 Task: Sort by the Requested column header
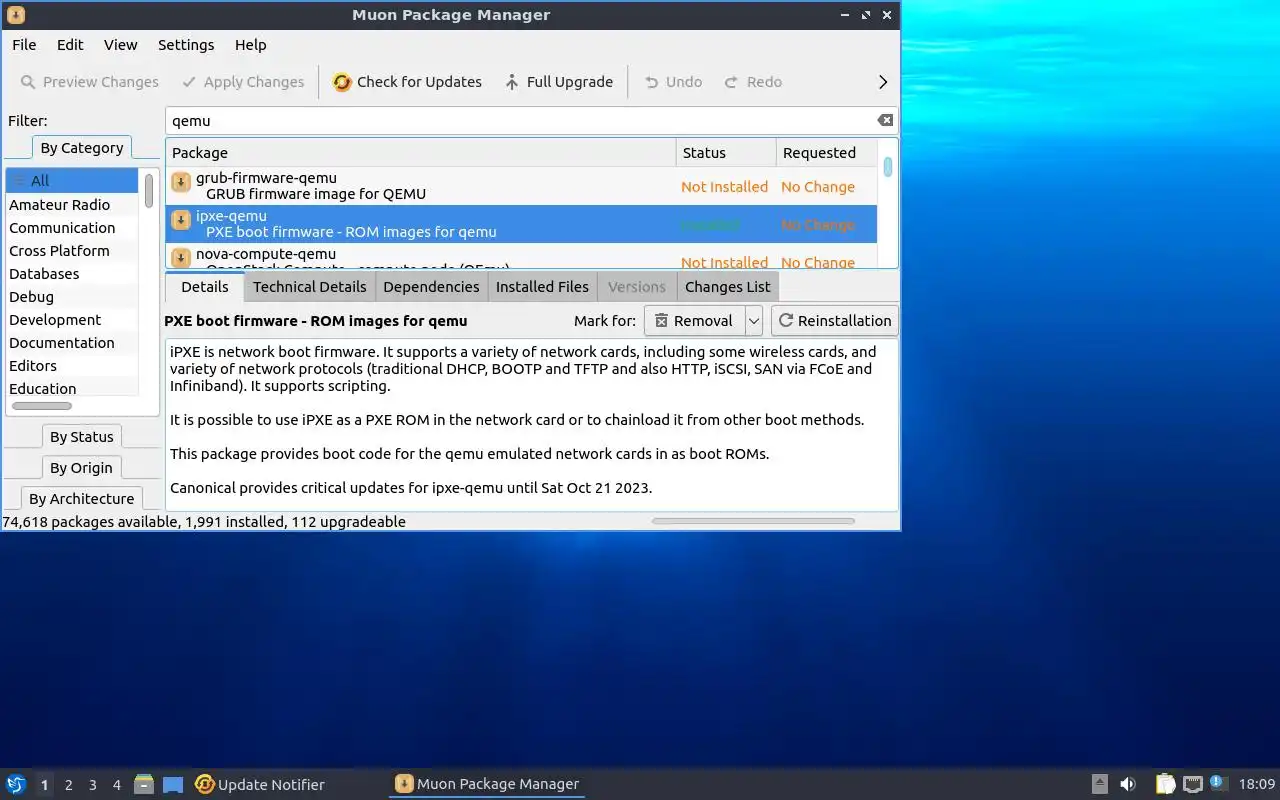tap(826, 153)
